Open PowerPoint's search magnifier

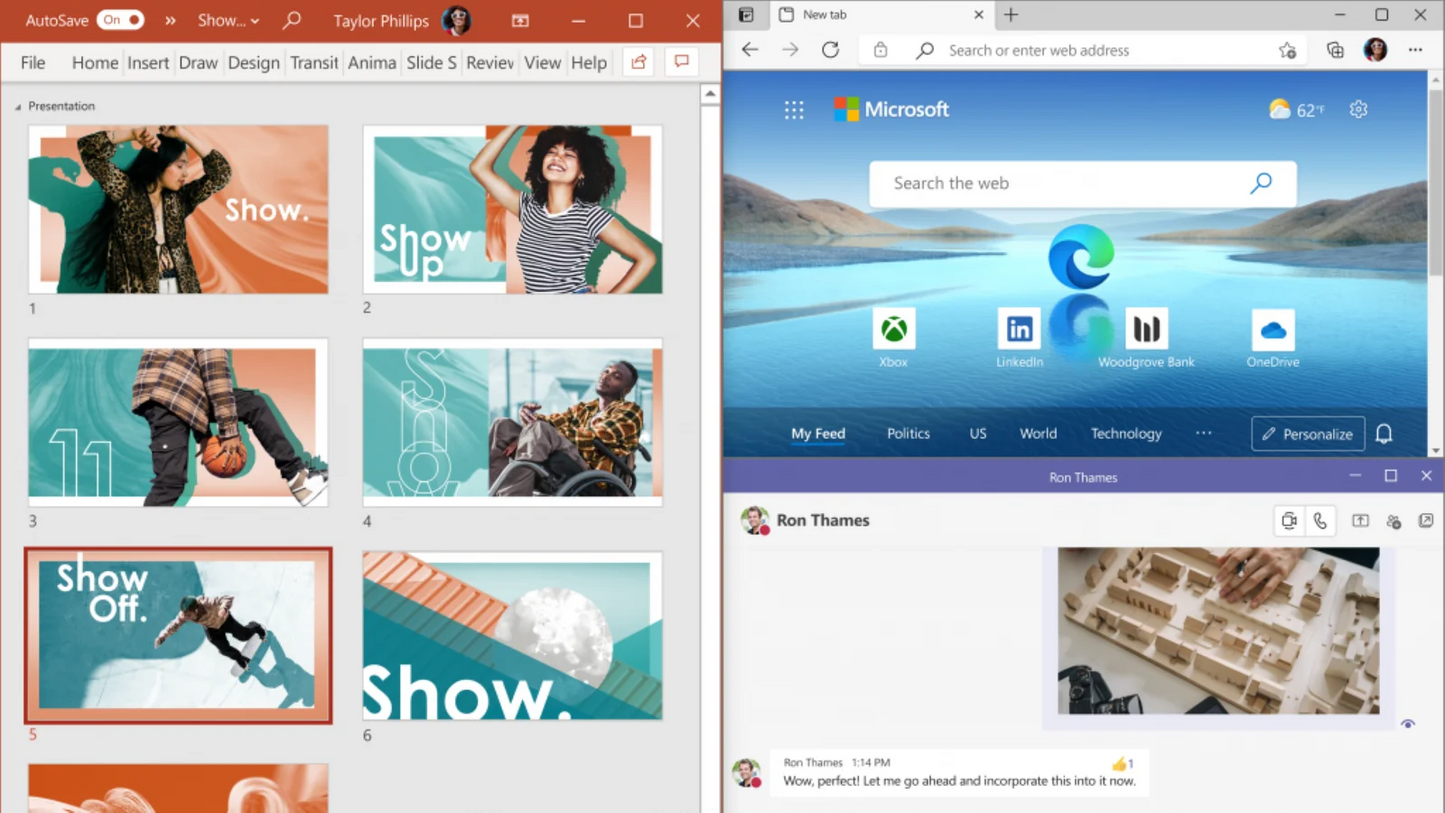point(291,20)
